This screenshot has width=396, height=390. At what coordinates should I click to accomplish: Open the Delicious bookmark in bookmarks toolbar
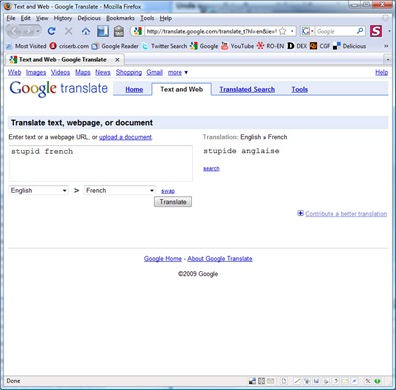(x=350, y=46)
